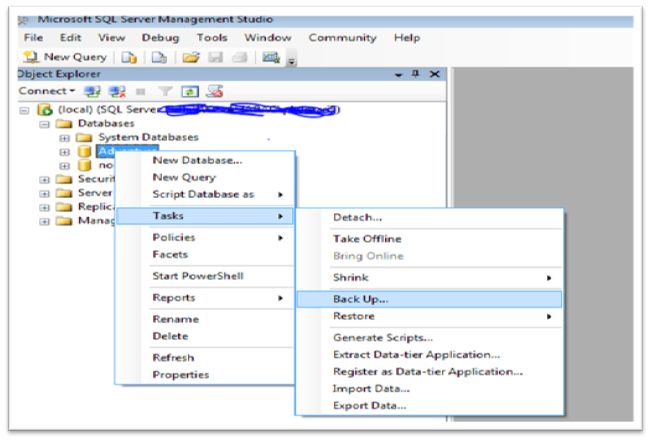
Task: Click the connect Object Explorer icon
Action: point(92,91)
